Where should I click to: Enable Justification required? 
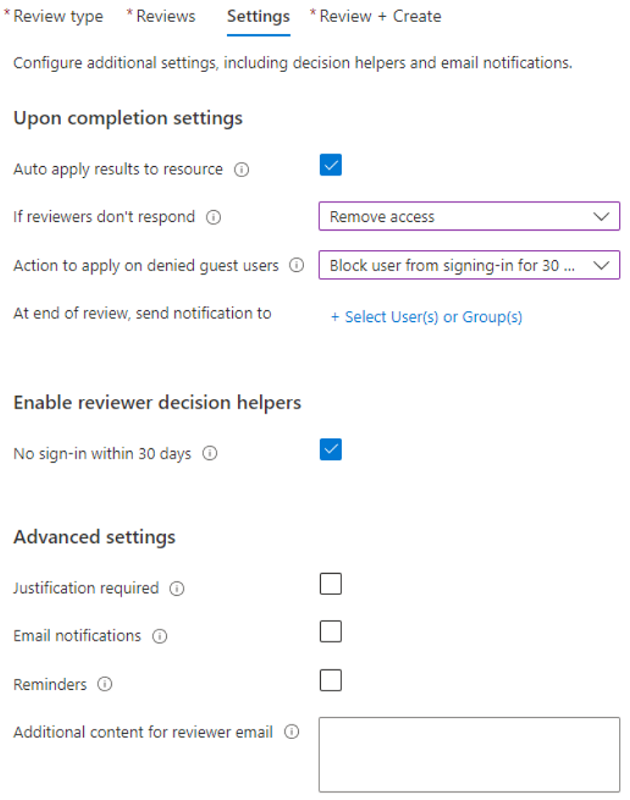(330, 584)
